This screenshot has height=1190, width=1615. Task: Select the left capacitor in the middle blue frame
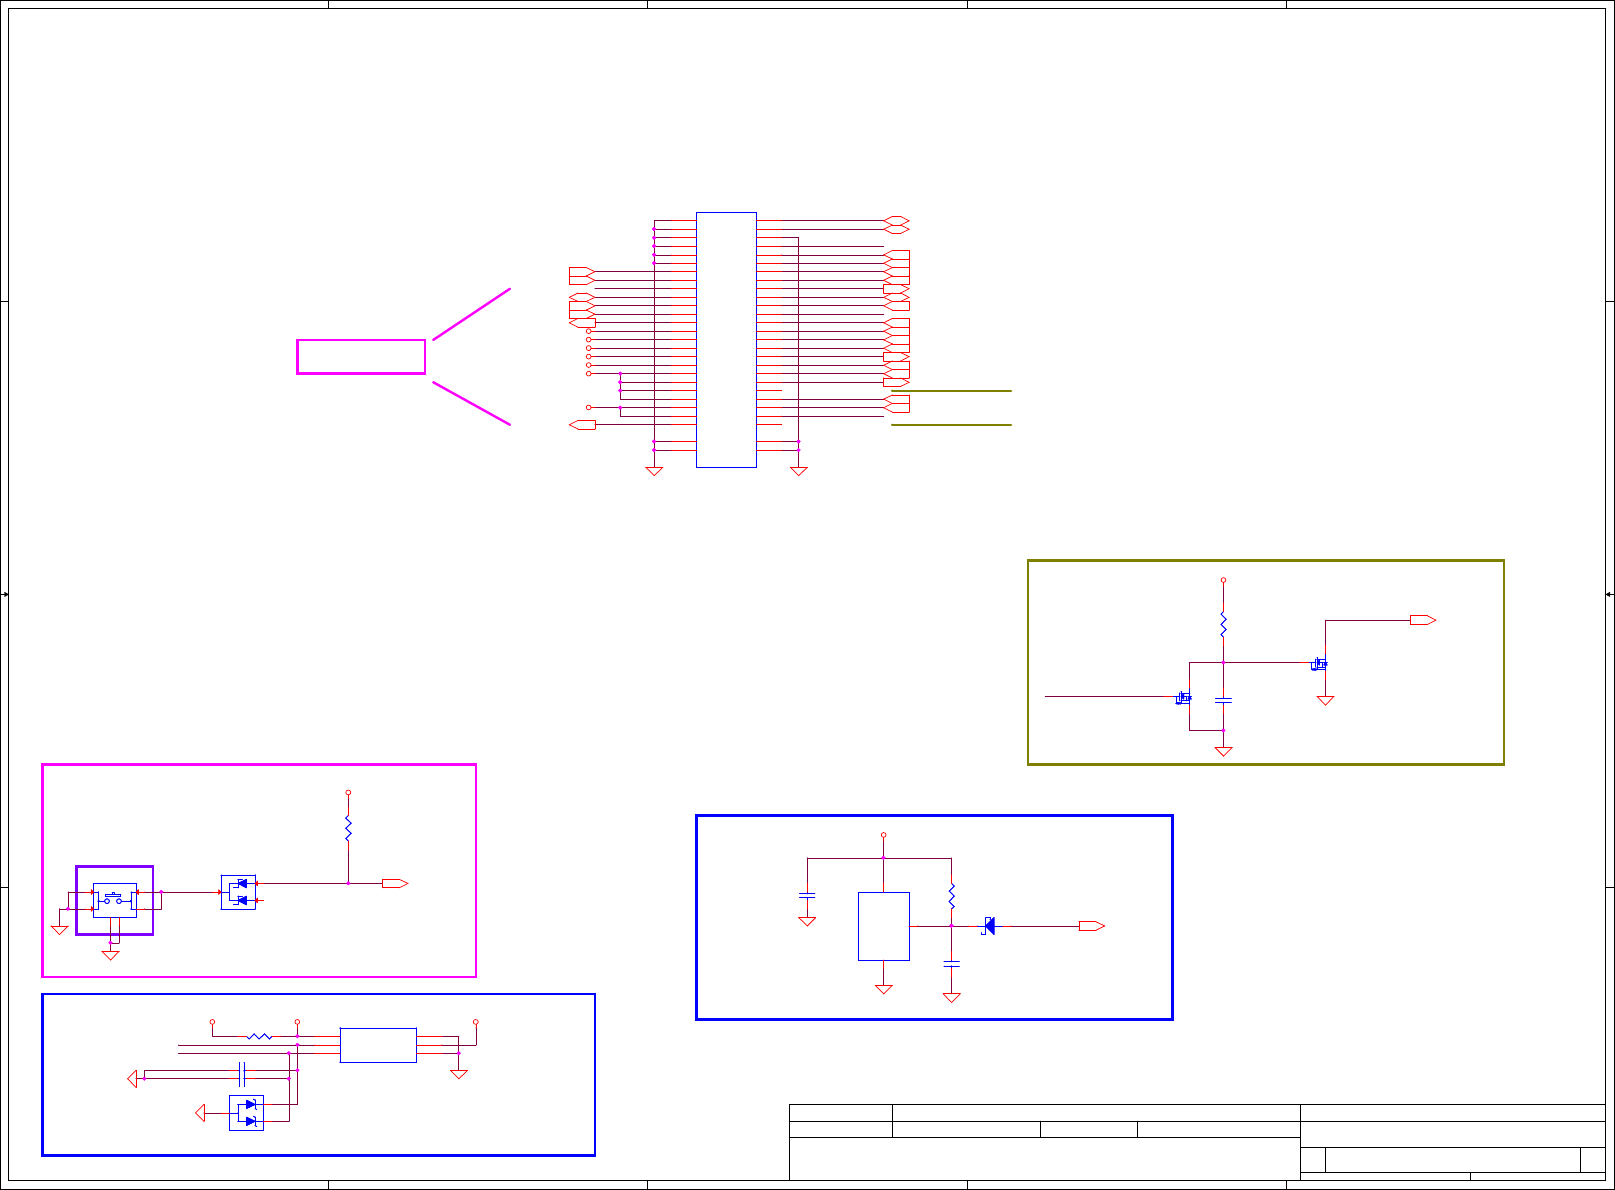(x=807, y=895)
